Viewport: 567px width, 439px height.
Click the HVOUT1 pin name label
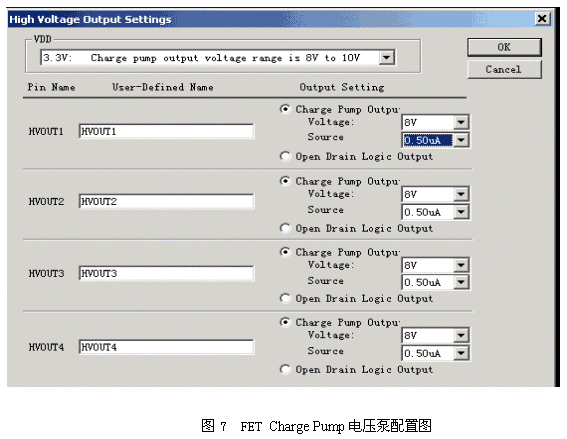(x=46, y=132)
